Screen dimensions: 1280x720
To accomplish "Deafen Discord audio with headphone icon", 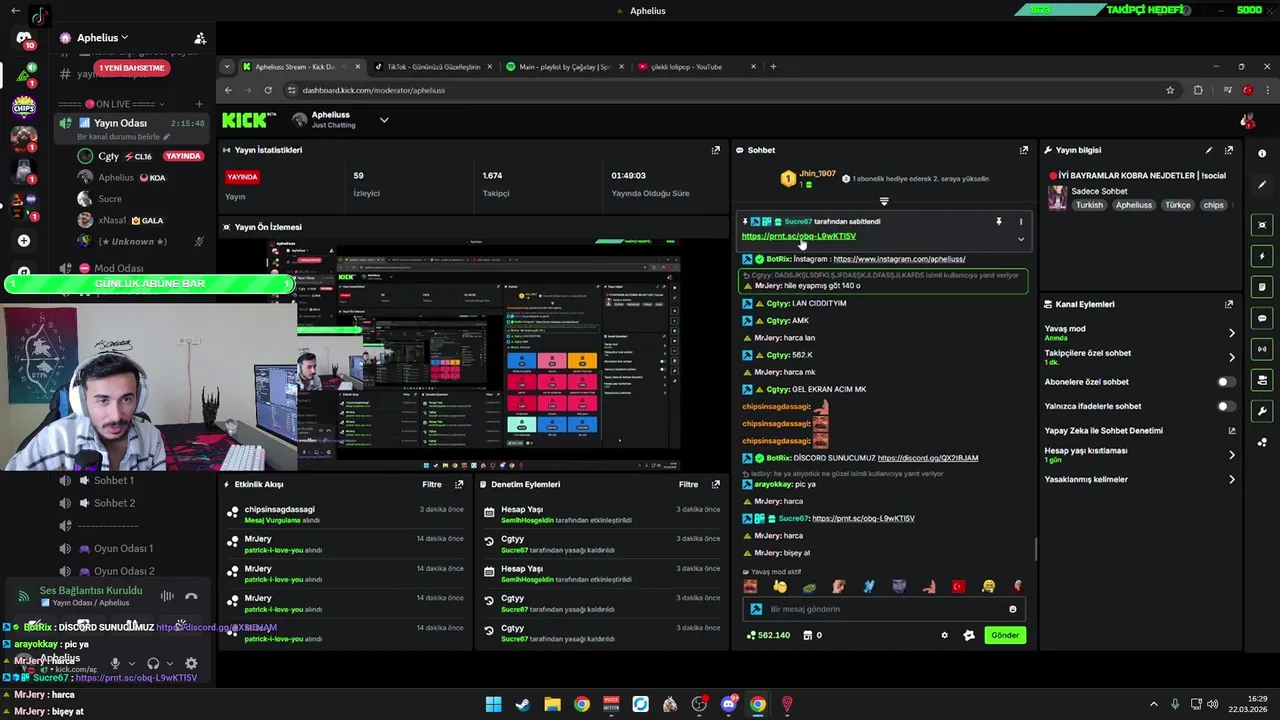I will (x=153, y=663).
